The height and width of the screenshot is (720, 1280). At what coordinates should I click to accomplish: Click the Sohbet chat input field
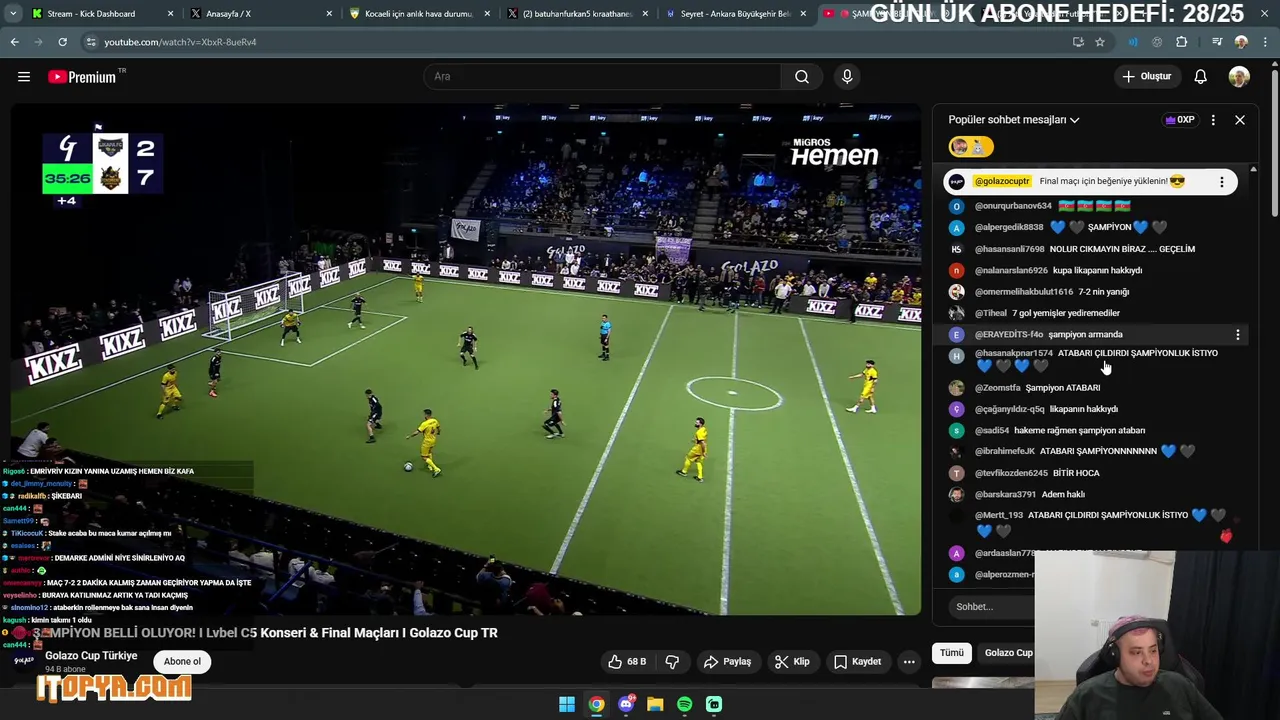click(x=990, y=607)
